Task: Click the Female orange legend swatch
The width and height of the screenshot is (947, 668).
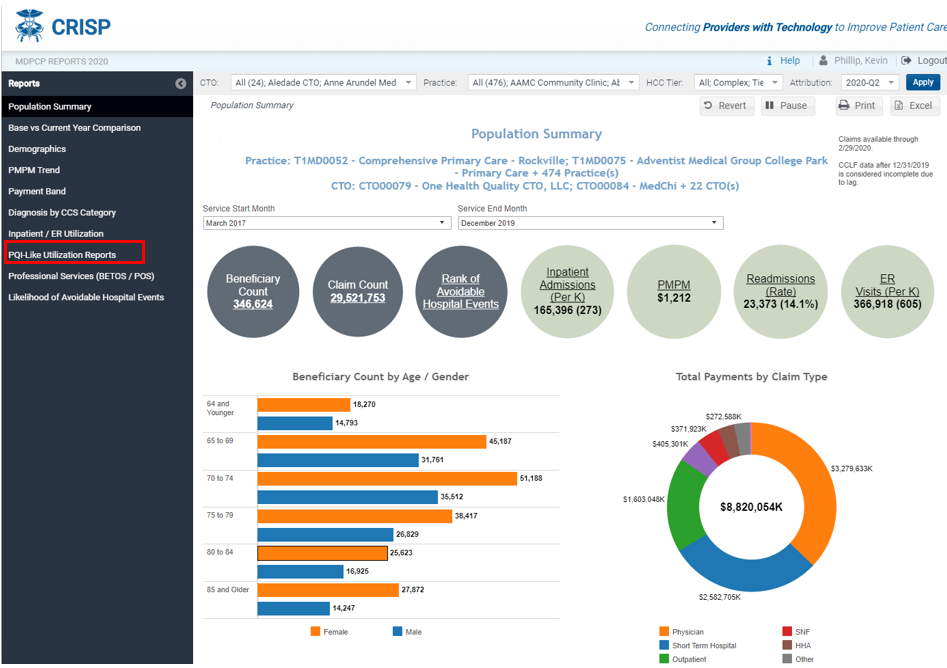Action: tap(315, 631)
